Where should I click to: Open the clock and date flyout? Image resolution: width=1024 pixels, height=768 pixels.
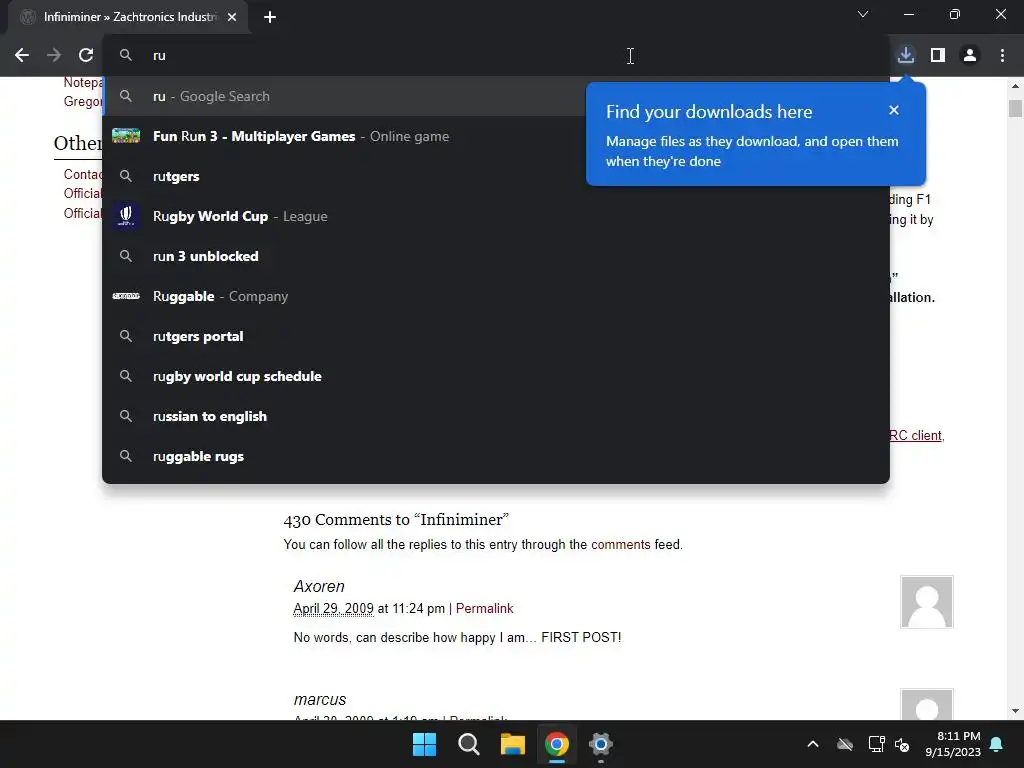[x=953, y=744]
